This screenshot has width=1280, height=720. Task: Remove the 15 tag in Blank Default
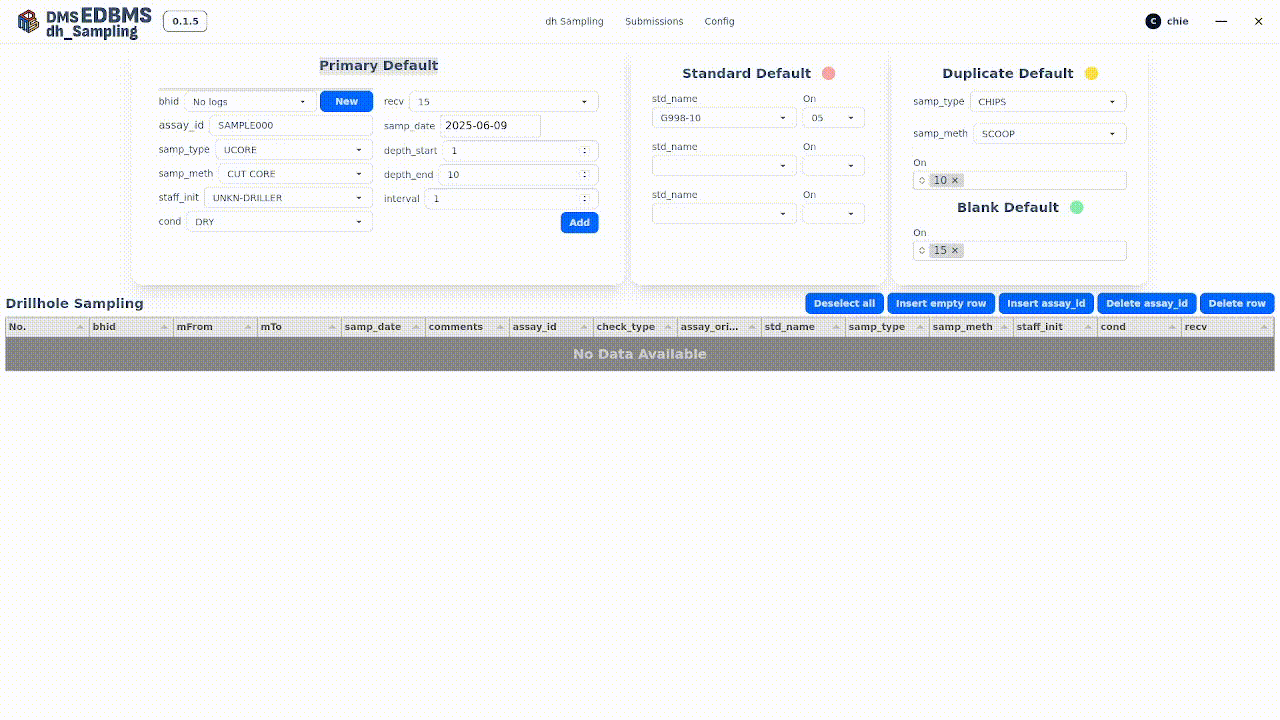pos(955,251)
